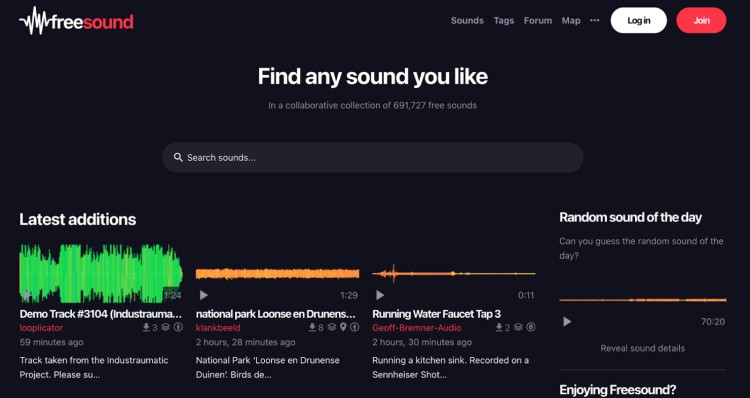The image size is (750, 398).
Task: Click 'National Park Loonse en Drunense Duinen' description
Action: coord(268,367)
